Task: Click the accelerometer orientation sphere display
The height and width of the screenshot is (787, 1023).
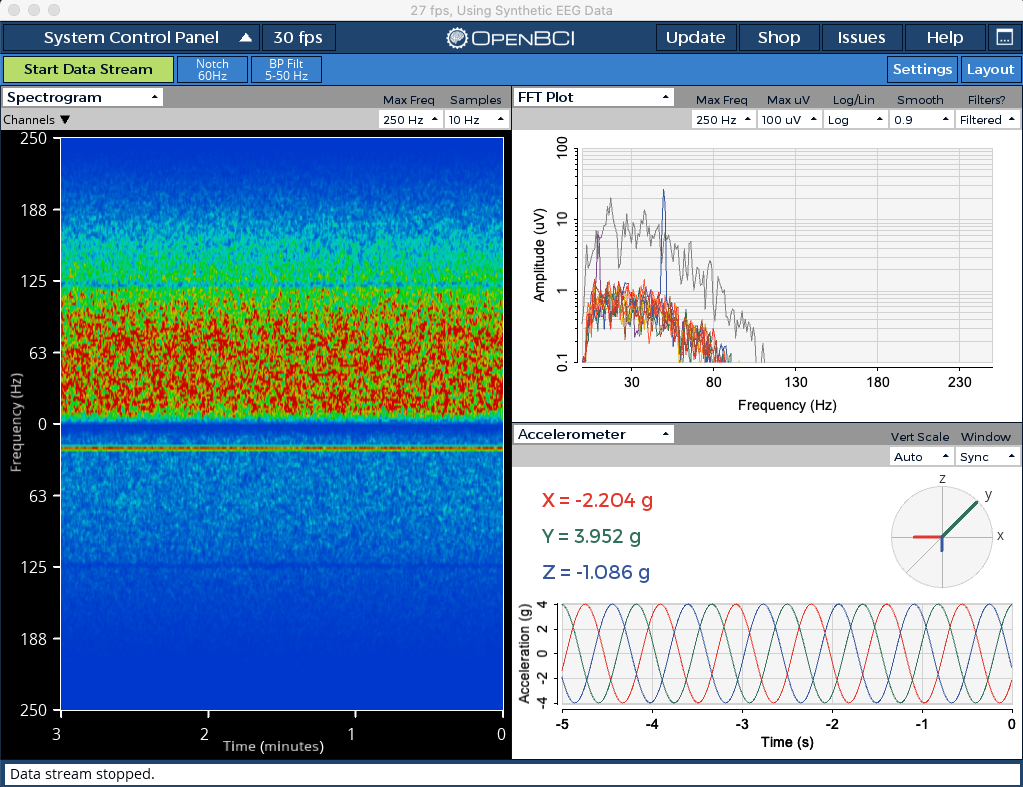Action: [941, 537]
